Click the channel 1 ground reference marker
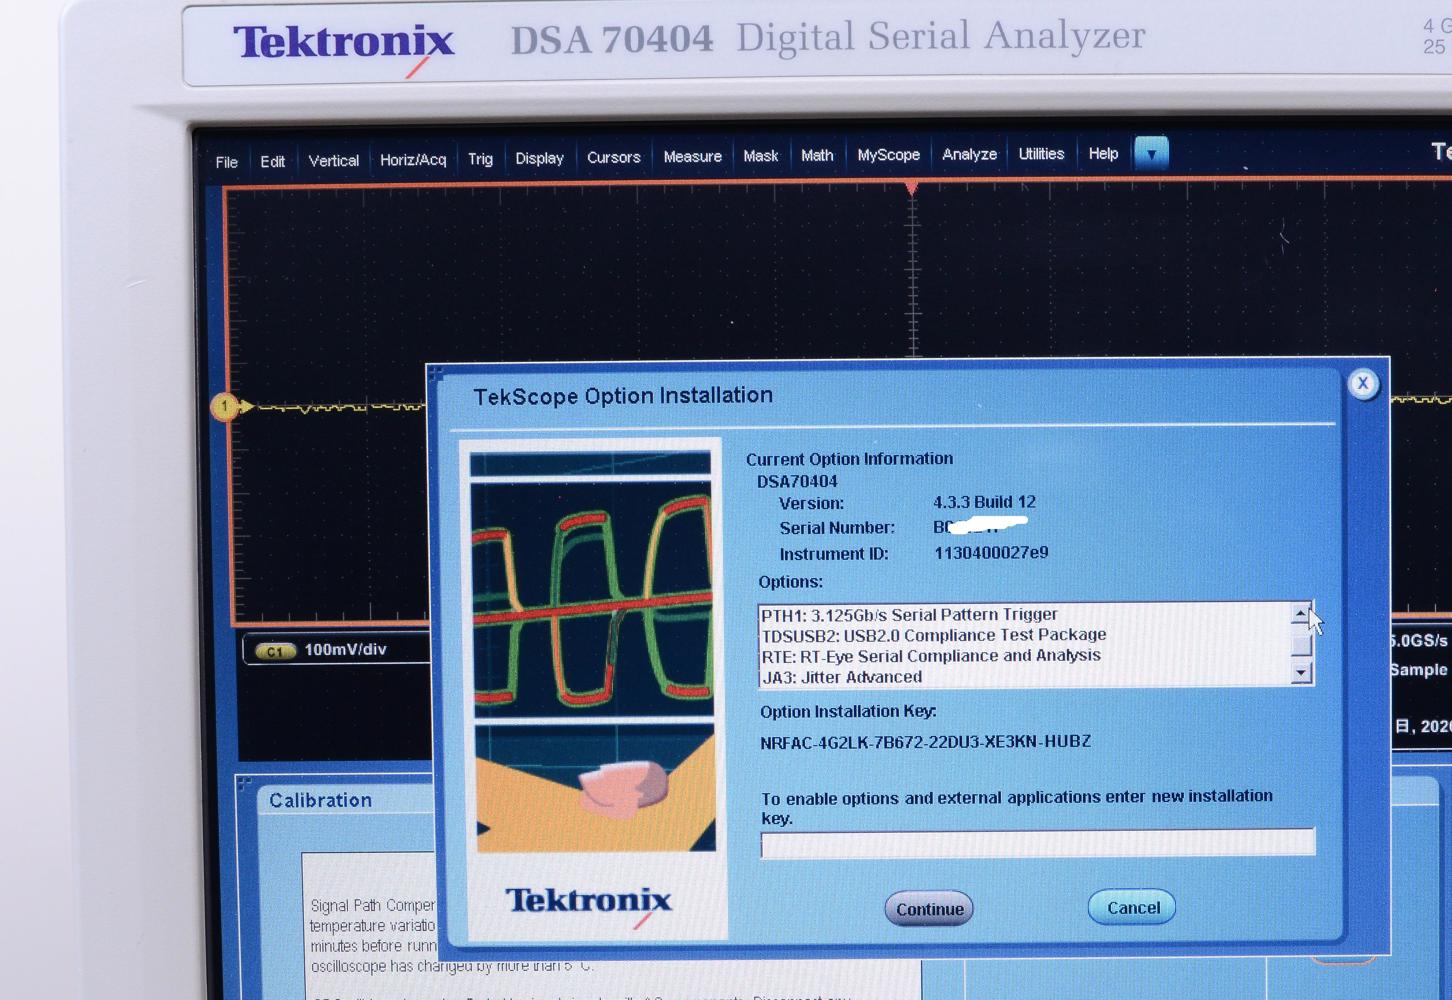This screenshot has height=1000, width=1452. pos(226,406)
